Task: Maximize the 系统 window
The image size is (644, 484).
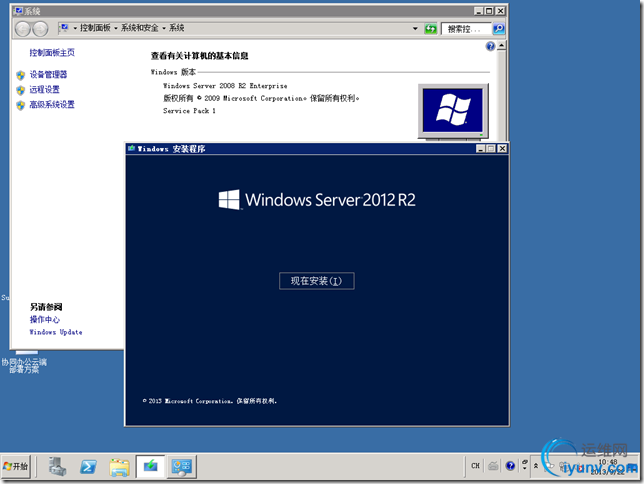Action: tap(489, 11)
